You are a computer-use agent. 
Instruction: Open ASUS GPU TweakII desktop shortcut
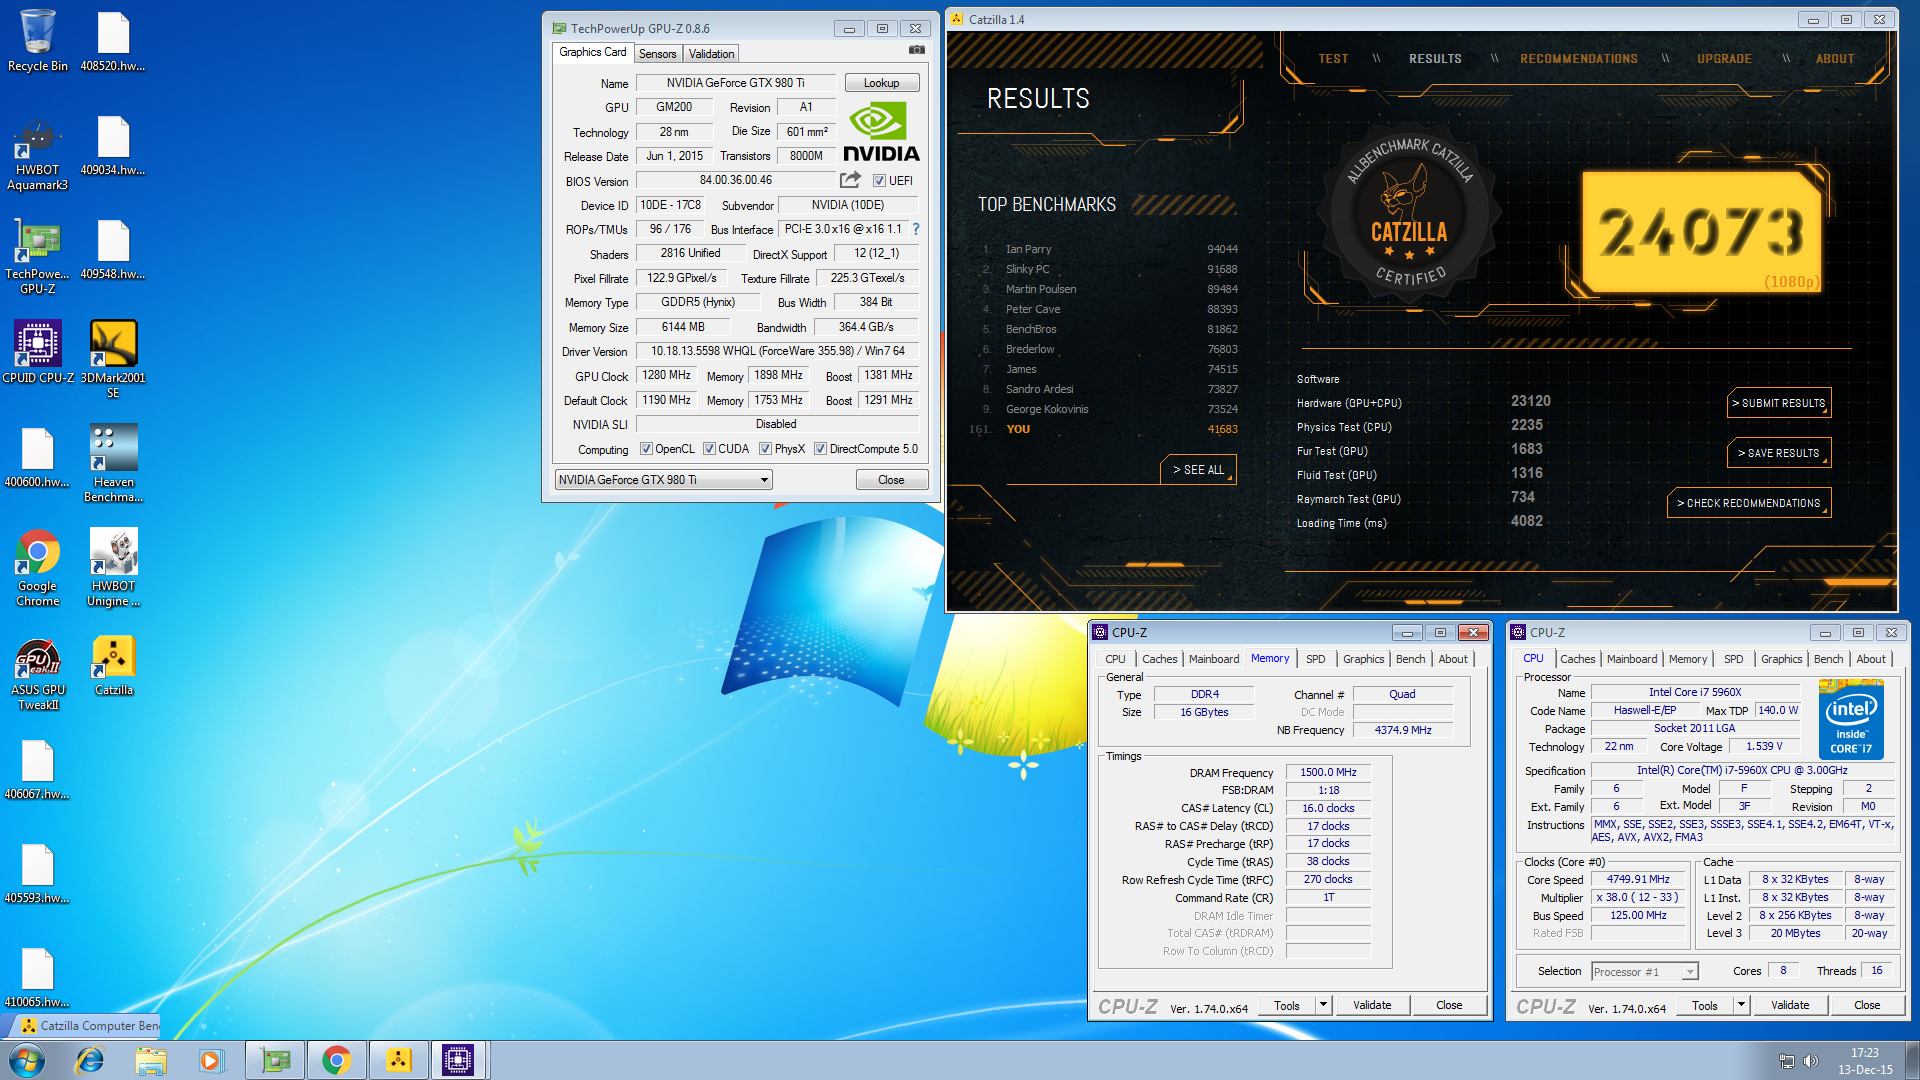(x=38, y=674)
